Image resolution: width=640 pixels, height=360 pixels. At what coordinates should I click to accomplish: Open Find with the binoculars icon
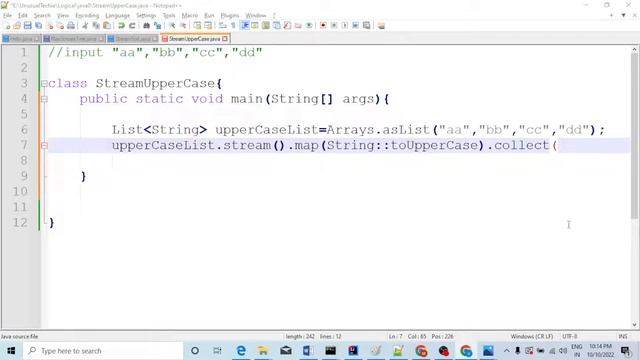tap(146, 25)
